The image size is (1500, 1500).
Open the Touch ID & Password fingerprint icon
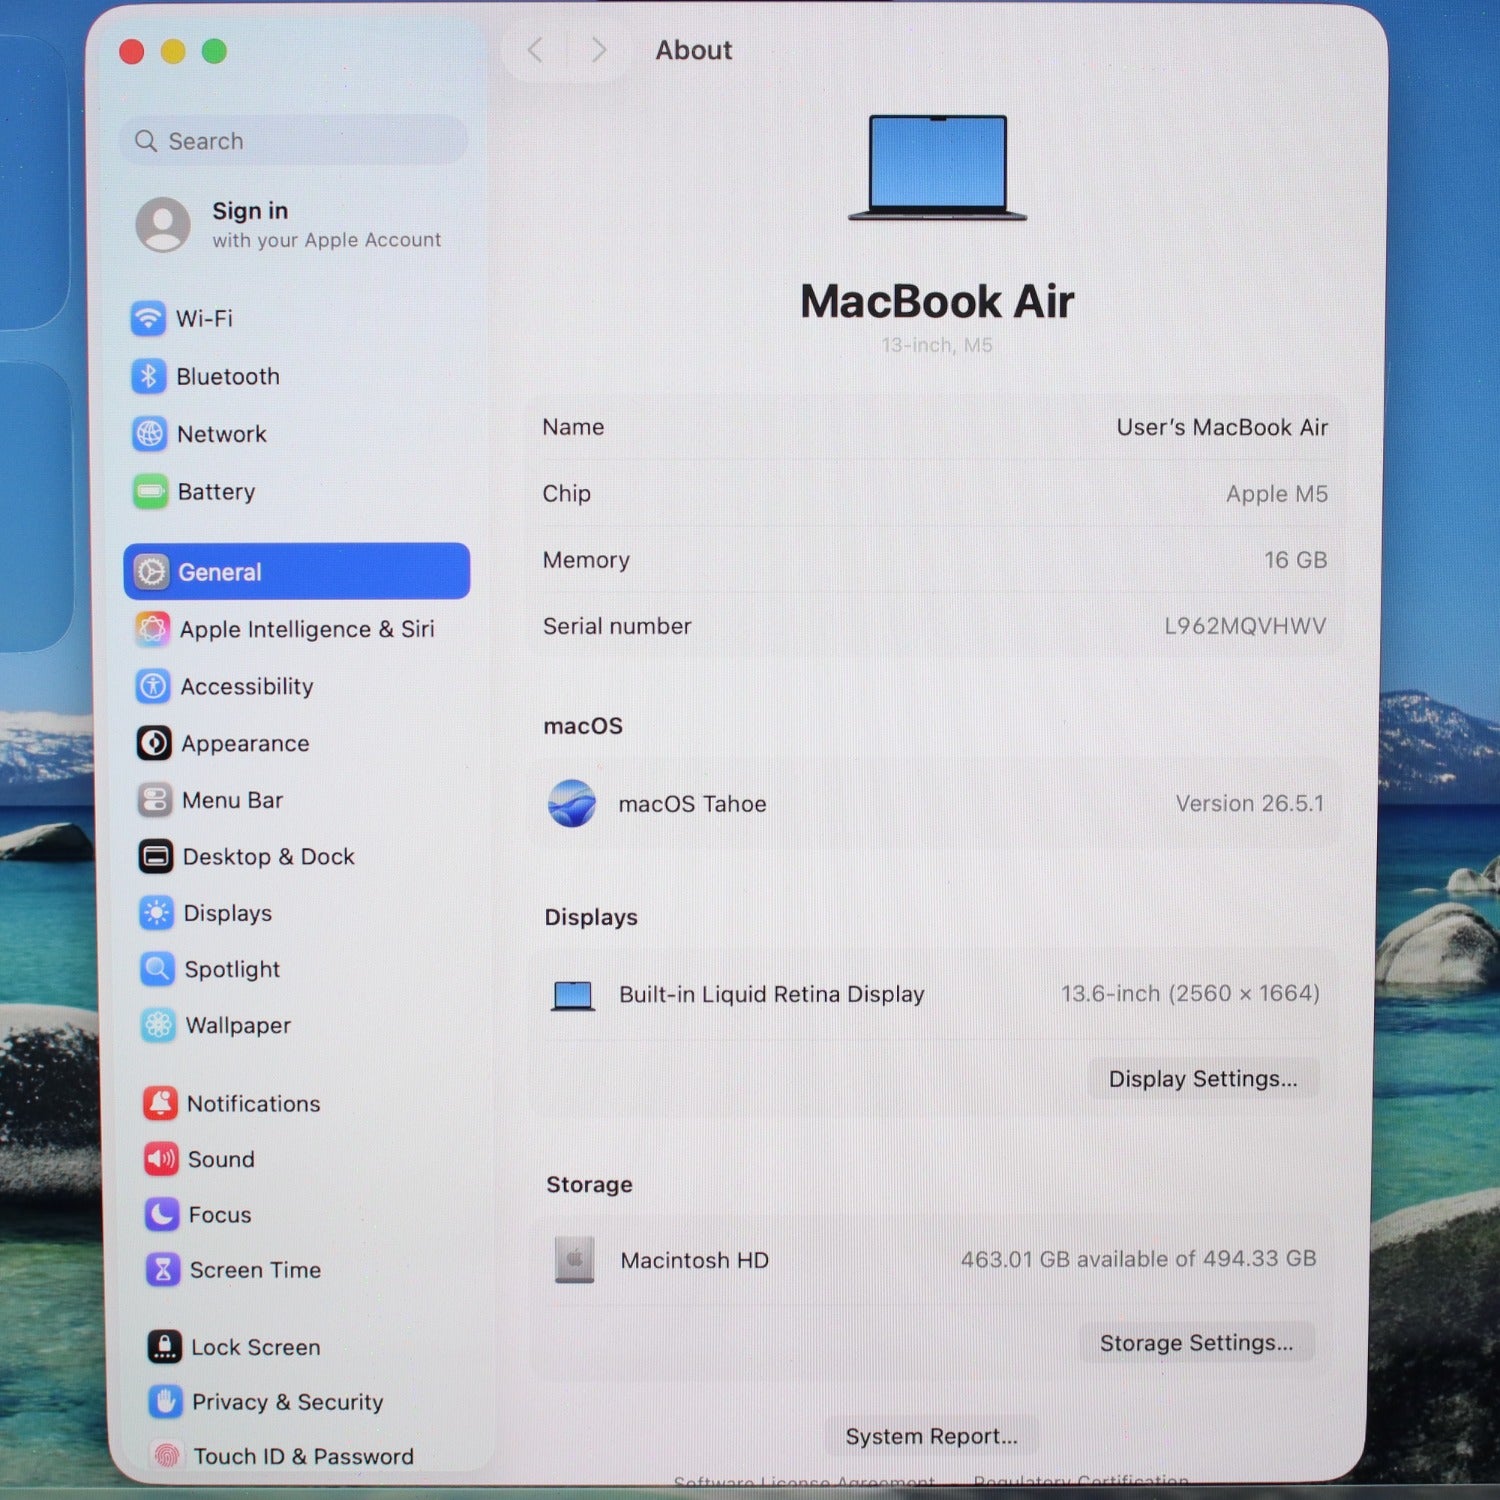167,1456
